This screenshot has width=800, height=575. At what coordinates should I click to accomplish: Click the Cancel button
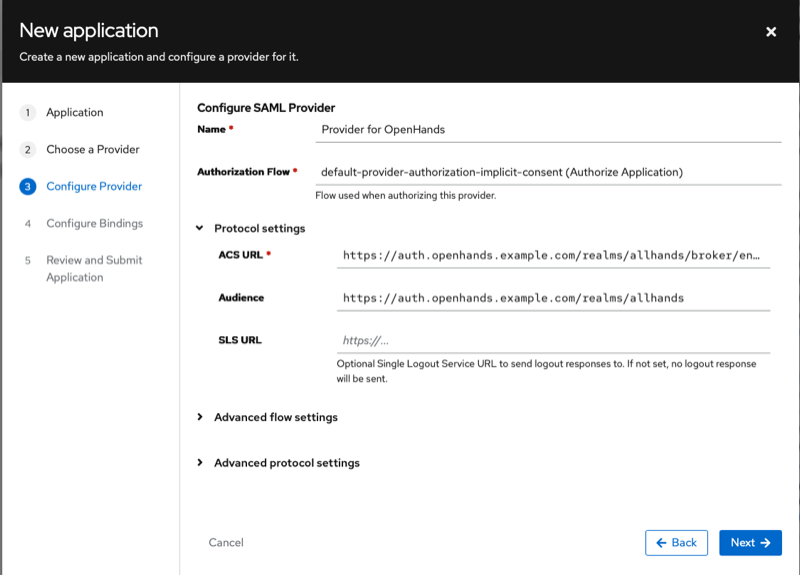click(226, 542)
